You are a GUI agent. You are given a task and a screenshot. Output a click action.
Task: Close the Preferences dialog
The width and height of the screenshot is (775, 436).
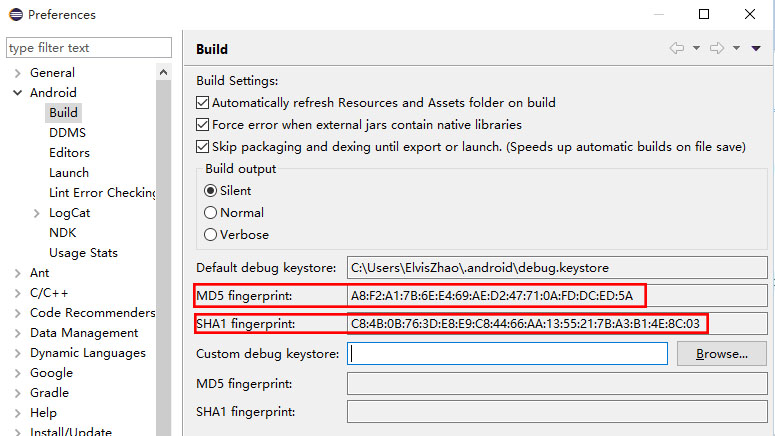[x=750, y=14]
